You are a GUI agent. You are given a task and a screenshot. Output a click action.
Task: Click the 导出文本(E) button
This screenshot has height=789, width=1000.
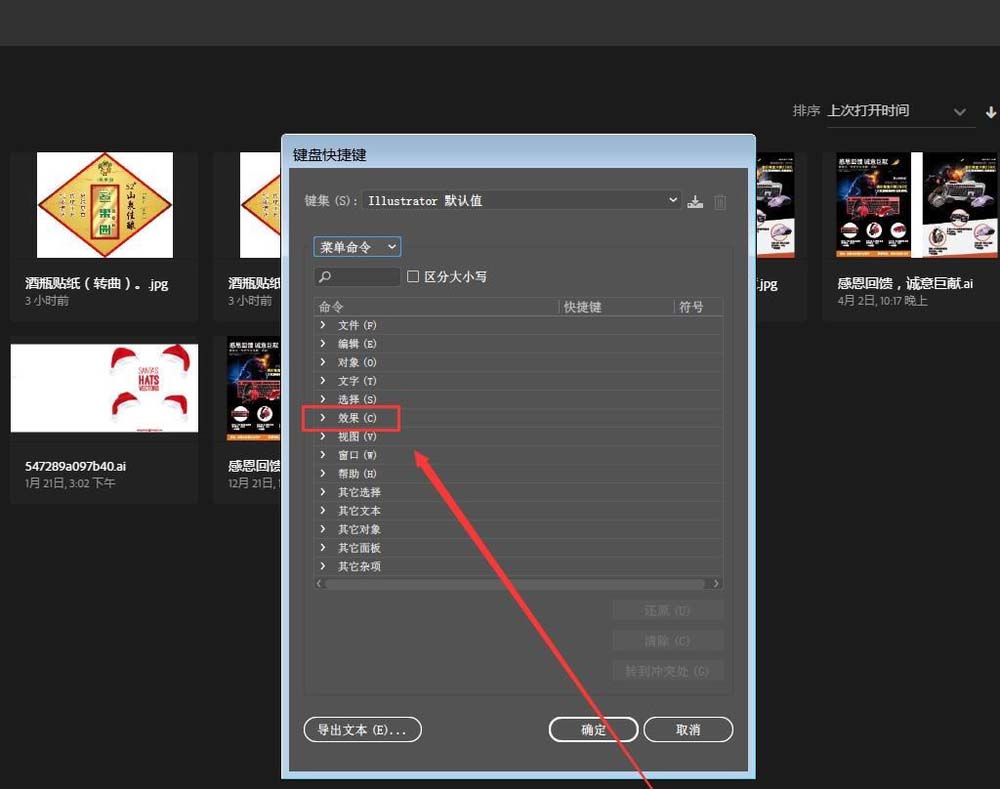tap(362, 729)
